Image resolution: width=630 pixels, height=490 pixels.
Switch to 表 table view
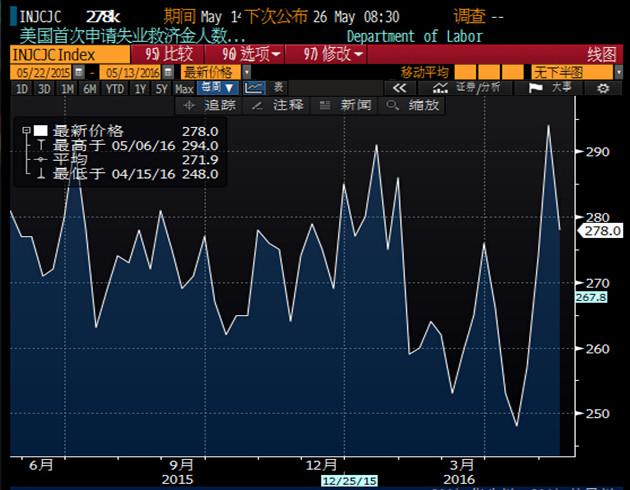pyautogui.click(x=277, y=89)
